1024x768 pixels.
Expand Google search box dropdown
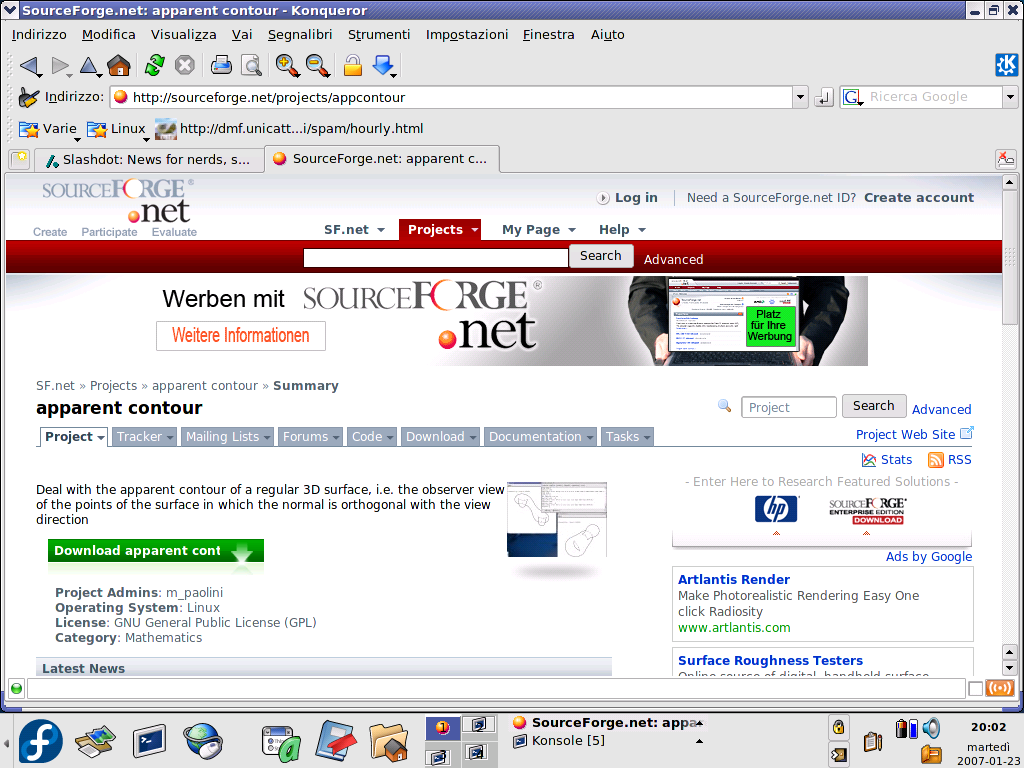tap(1010, 97)
